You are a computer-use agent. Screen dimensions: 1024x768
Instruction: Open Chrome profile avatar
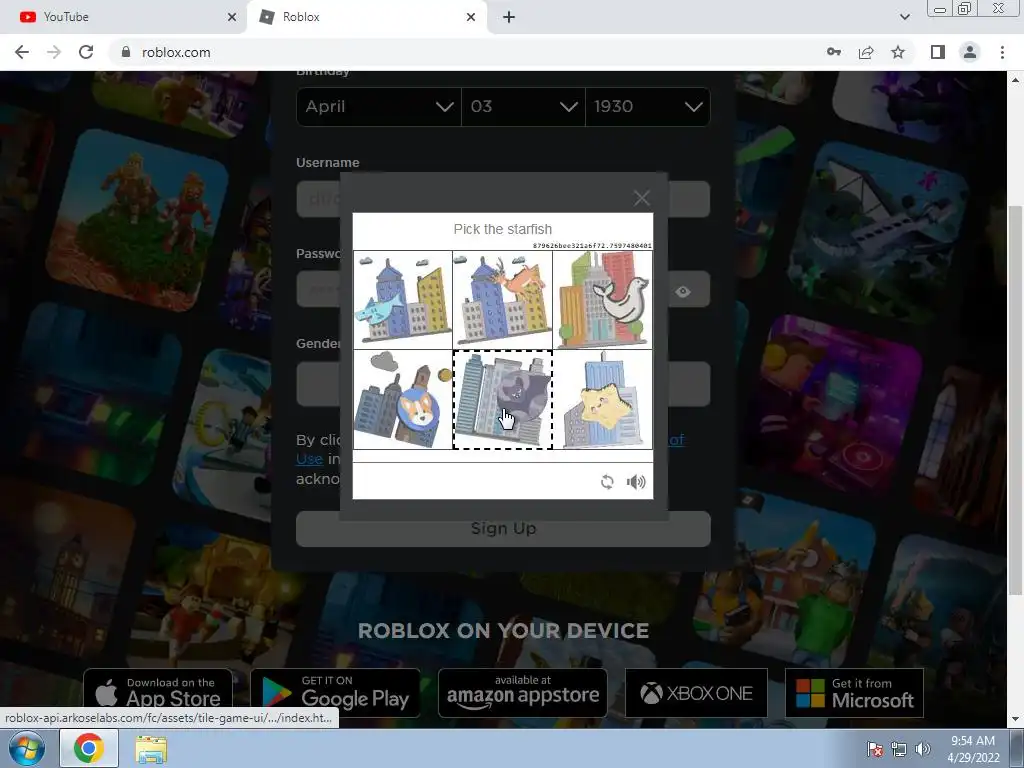click(x=970, y=52)
